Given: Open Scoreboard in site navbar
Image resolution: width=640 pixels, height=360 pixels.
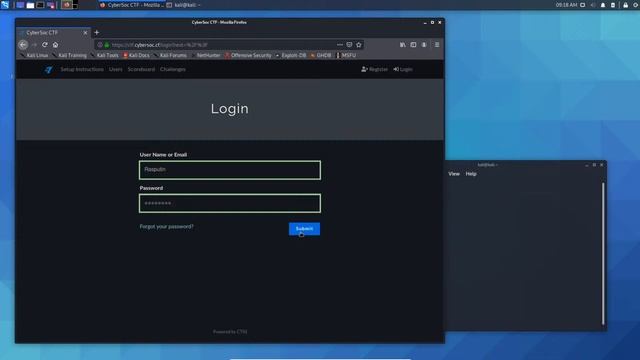Looking at the screenshot, I should (141, 69).
